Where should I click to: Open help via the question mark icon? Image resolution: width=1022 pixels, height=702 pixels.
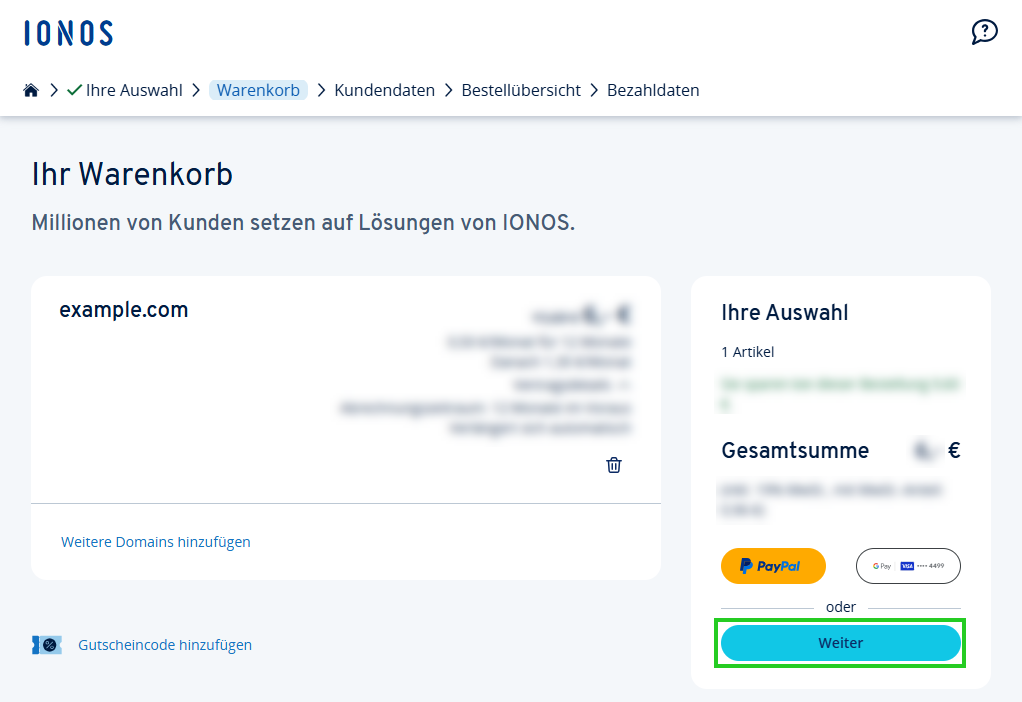point(984,32)
